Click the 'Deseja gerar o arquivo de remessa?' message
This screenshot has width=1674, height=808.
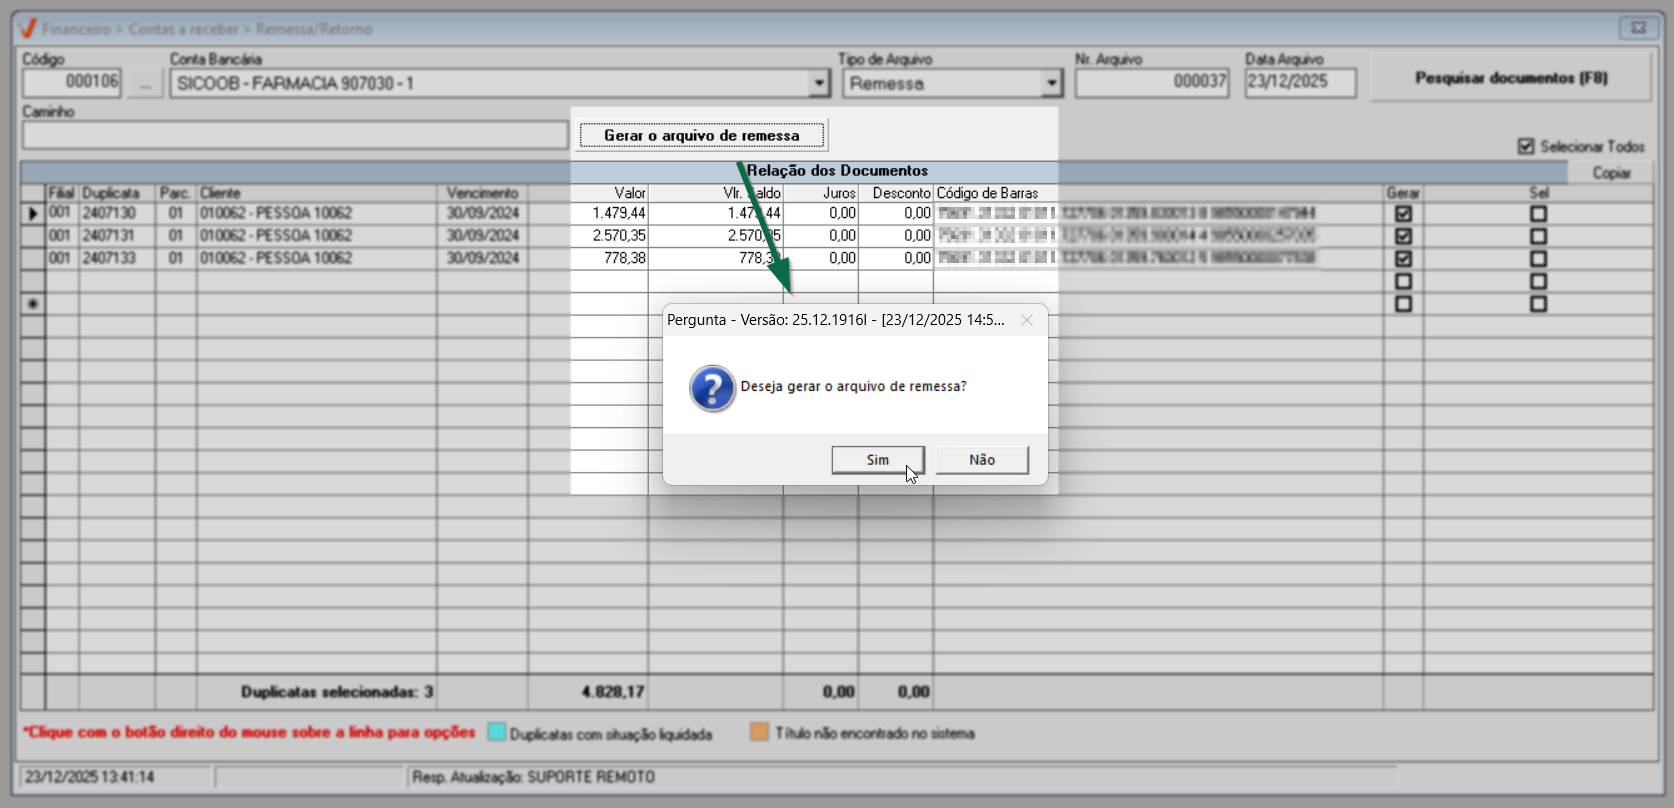coord(854,387)
